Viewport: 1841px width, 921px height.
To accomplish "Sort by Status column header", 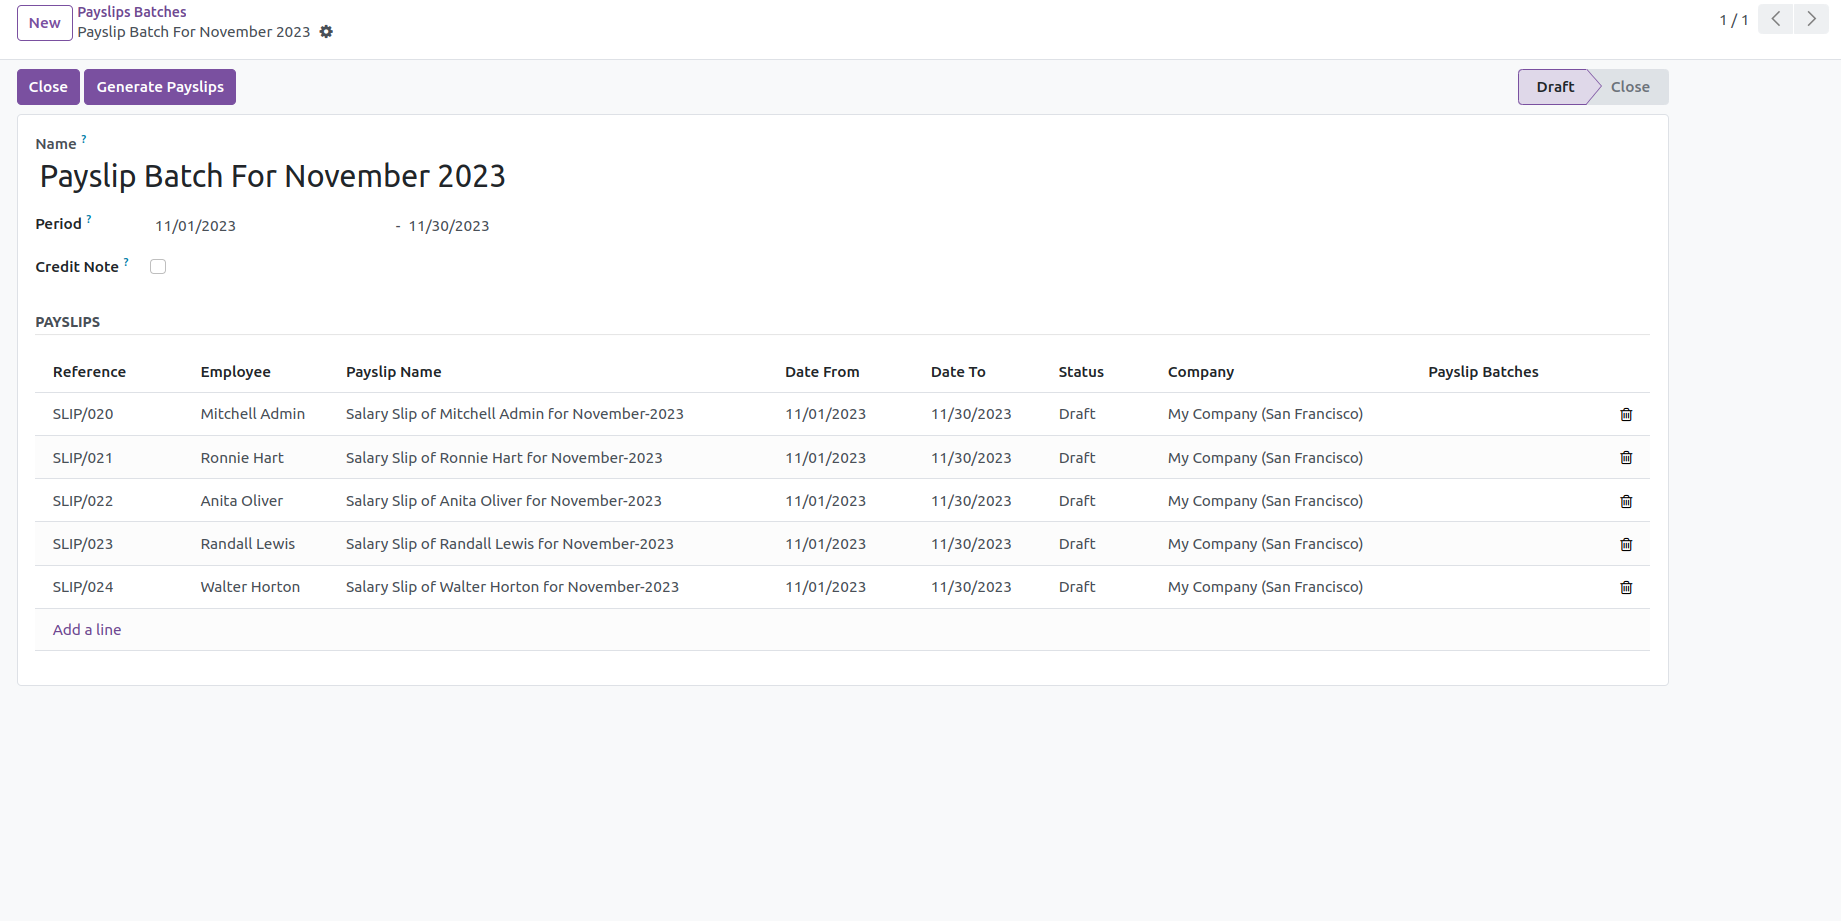I will (1081, 372).
